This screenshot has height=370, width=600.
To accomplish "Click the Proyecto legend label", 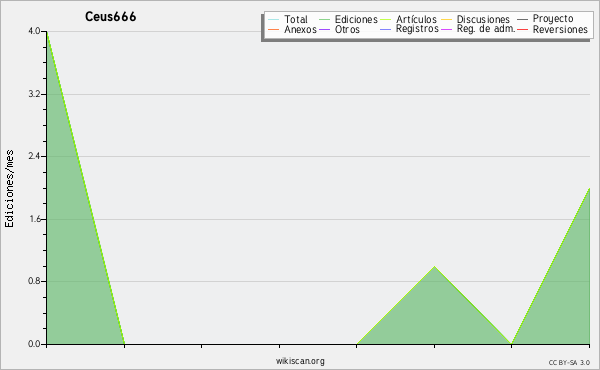I will tap(553, 19).
